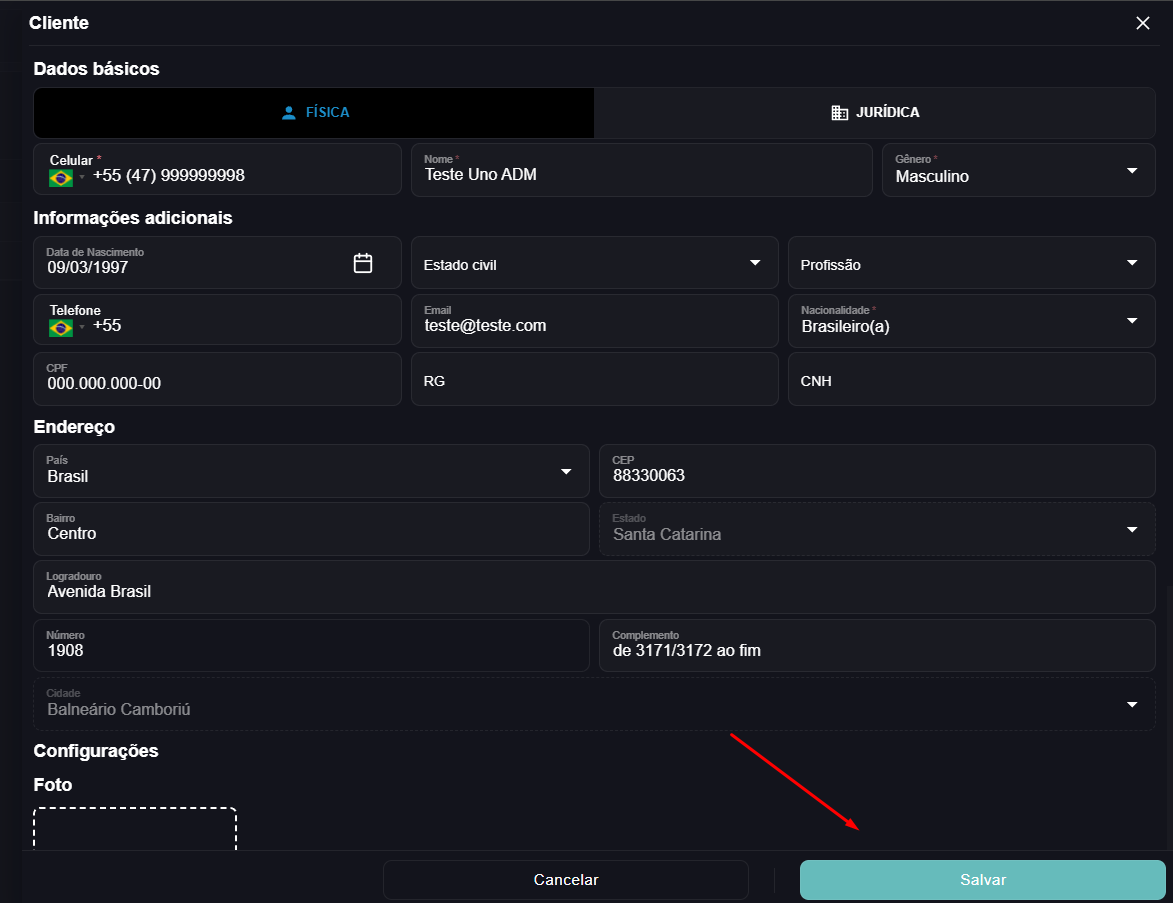Expand the Nacionalidade dropdown arrow
This screenshot has width=1173, height=903.
pyautogui.click(x=1132, y=321)
